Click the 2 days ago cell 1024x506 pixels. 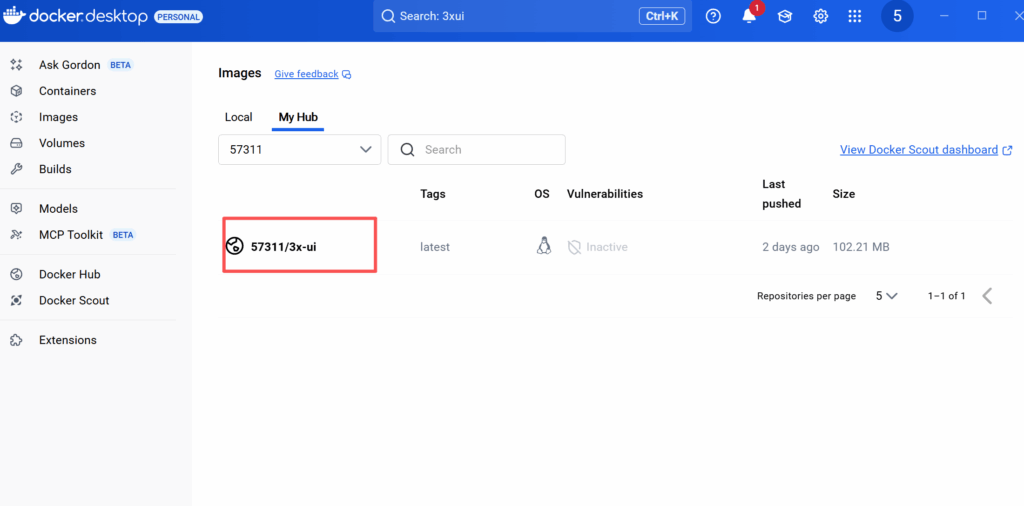click(x=790, y=247)
